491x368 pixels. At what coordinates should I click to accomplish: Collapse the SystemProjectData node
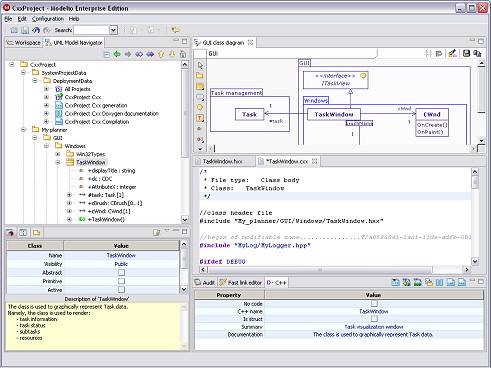coord(23,73)
